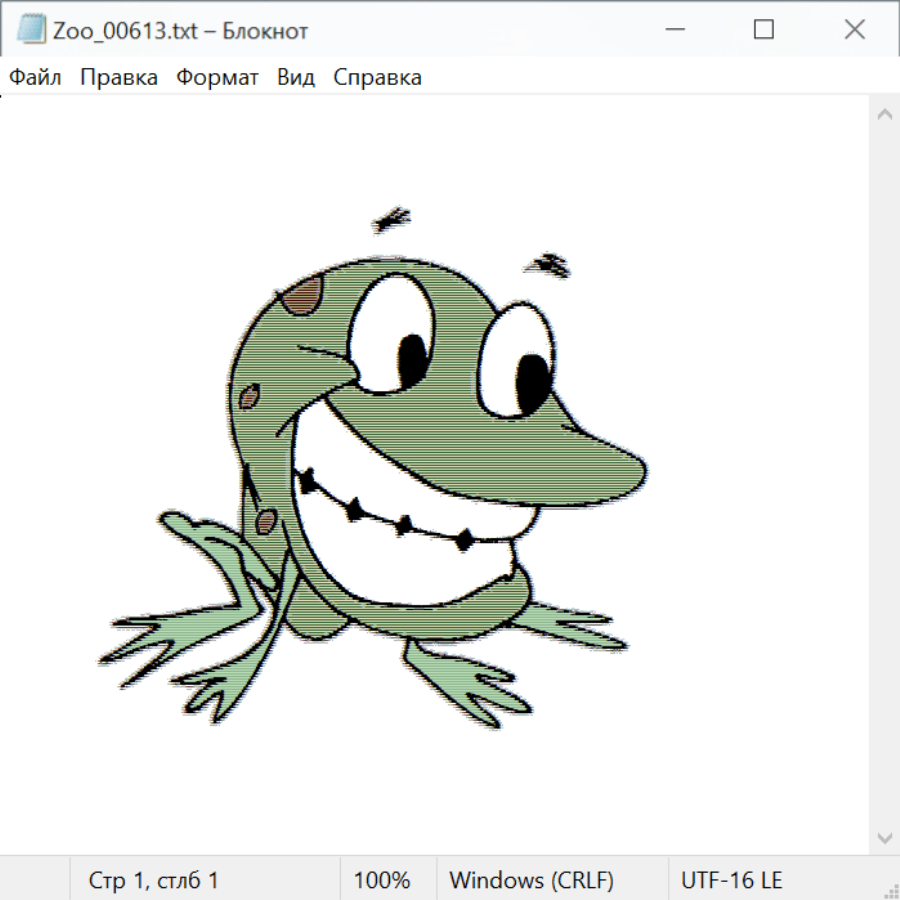Click the UTF-16 LE encoding indicator
Screen dimensions: 900x900
click(x=732, y=880)
